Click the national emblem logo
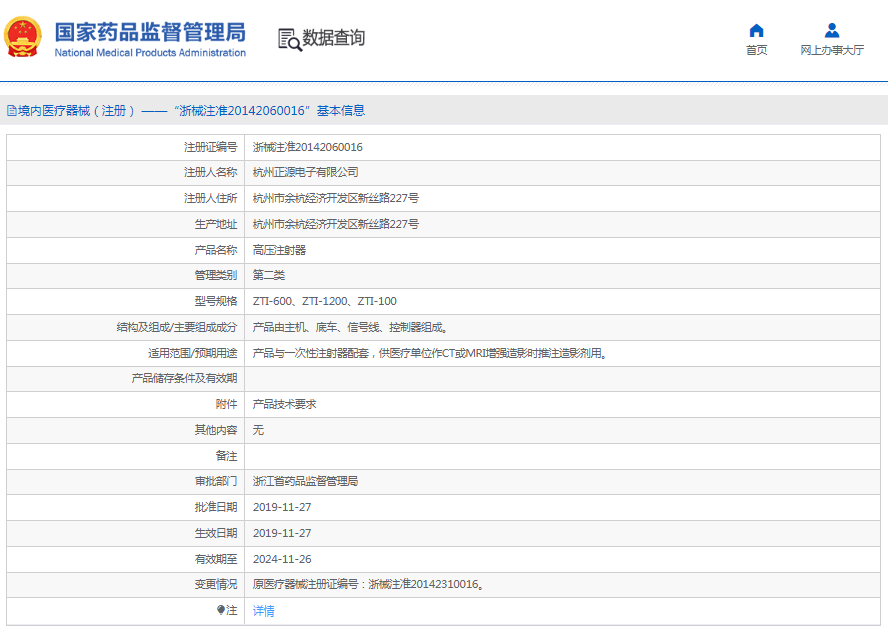Image resolution: width=888 pixels, height=631 pixels. (22, 37)
